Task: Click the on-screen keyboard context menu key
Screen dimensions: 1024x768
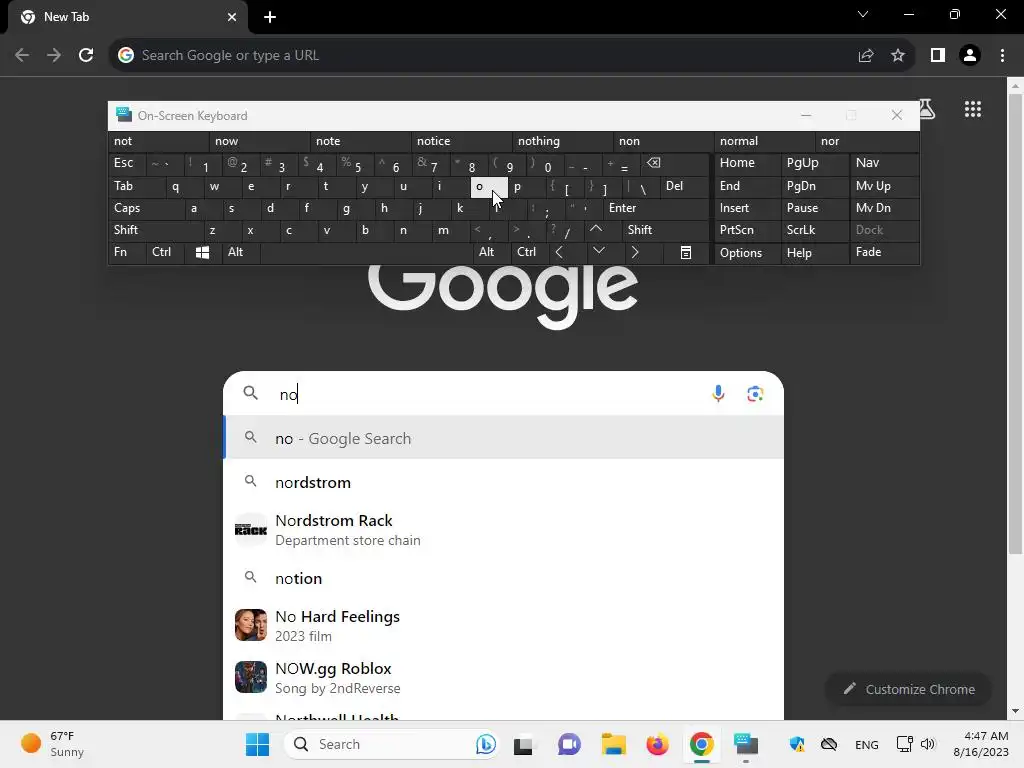Action: click(x=686, y=252)
